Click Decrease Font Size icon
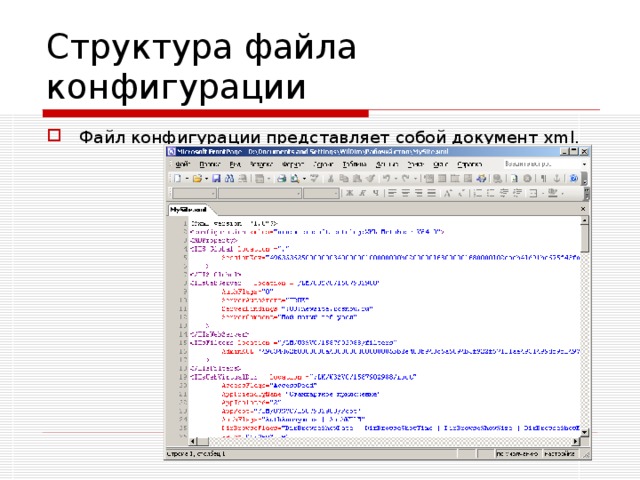Screen dimensions: 640x480 462,193
